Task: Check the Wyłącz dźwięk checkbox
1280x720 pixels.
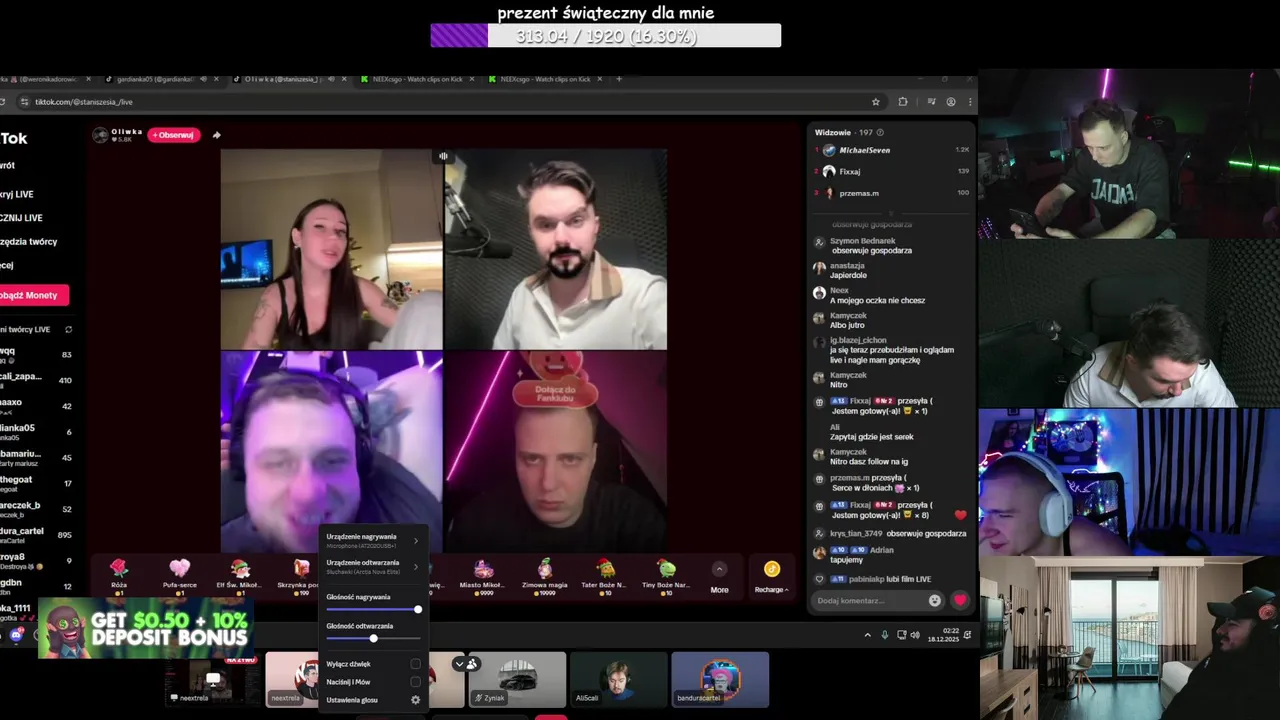Action: click(x=416, y=664)
